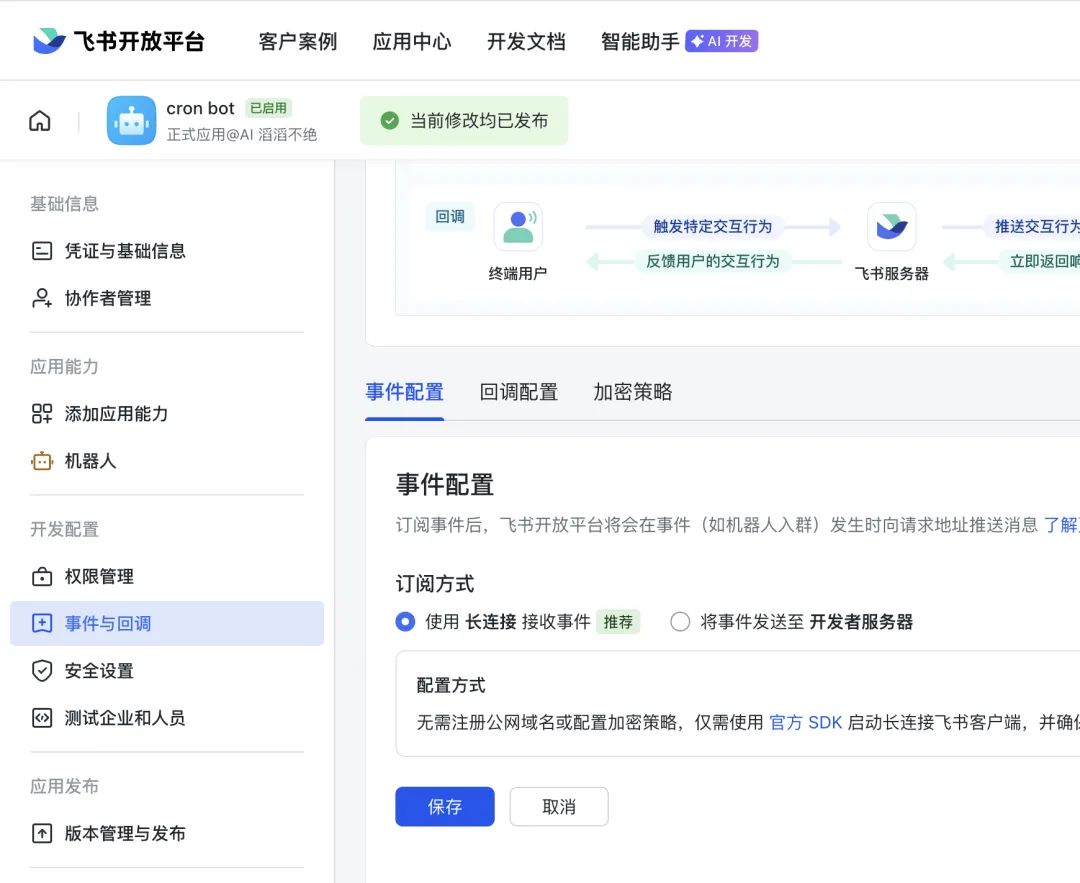
Task: Click the 应用能力 section heading
Action: [64, 366]
